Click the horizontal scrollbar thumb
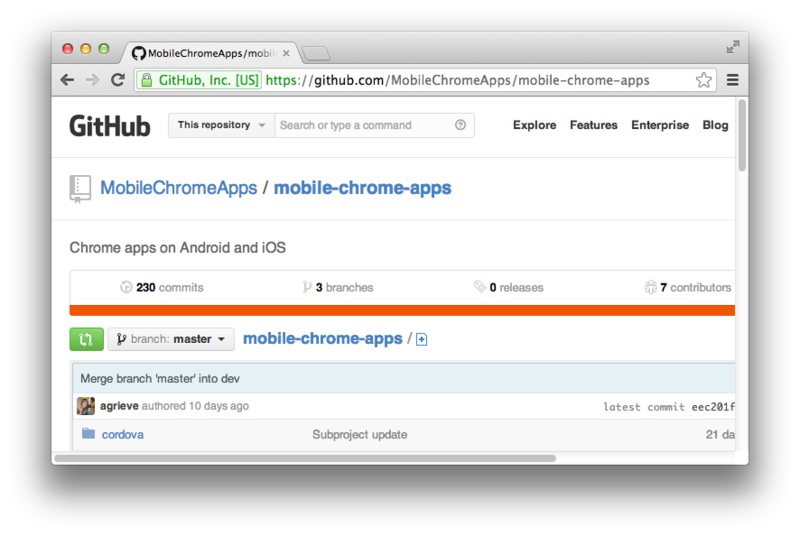Viewport: 800px width, 536px height. (305, 458)
